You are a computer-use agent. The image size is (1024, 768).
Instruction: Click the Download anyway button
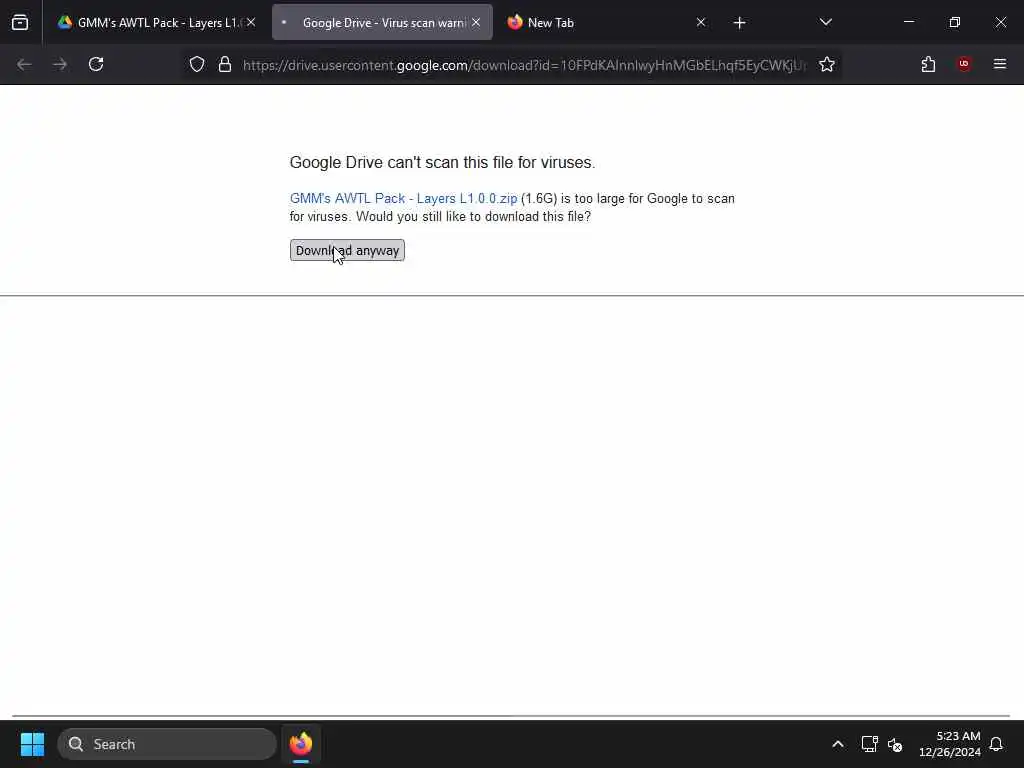pos(347,250)
